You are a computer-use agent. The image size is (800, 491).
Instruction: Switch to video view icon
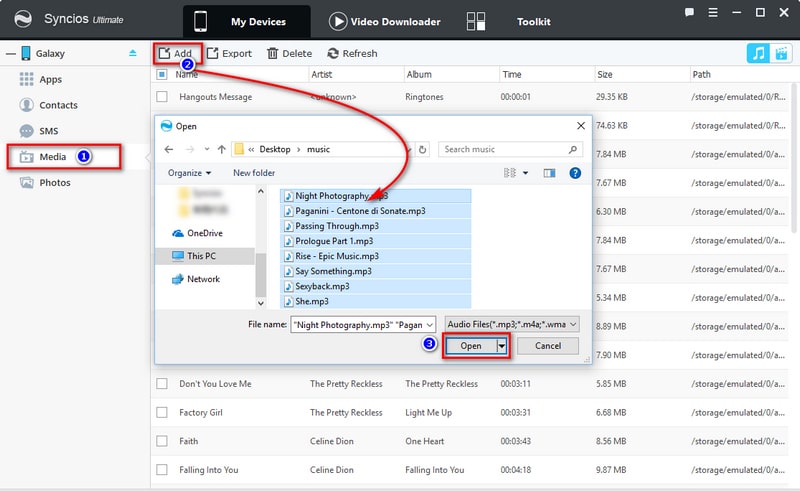(x=780, y=54)
